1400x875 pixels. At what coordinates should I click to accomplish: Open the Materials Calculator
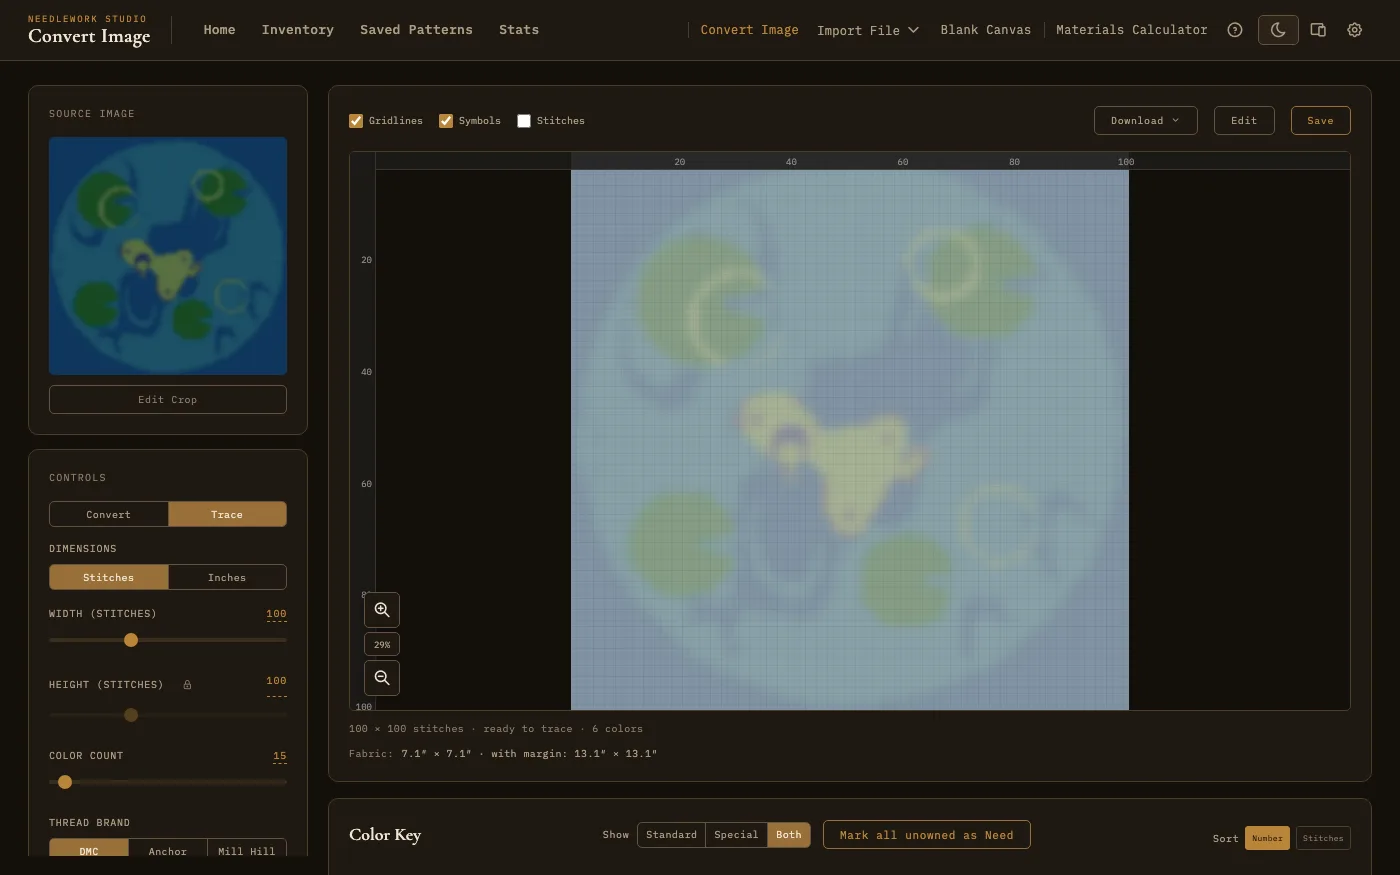coord(1132,30)
